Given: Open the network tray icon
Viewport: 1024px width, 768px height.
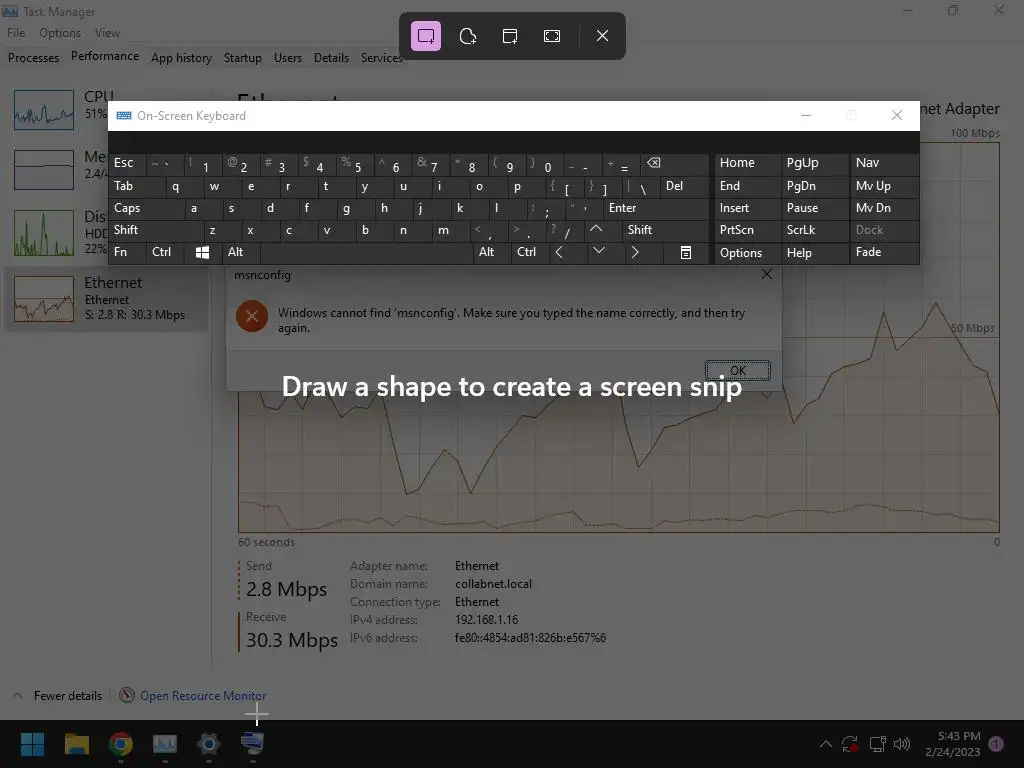Looking at the screenshot, I should [877, 744].
